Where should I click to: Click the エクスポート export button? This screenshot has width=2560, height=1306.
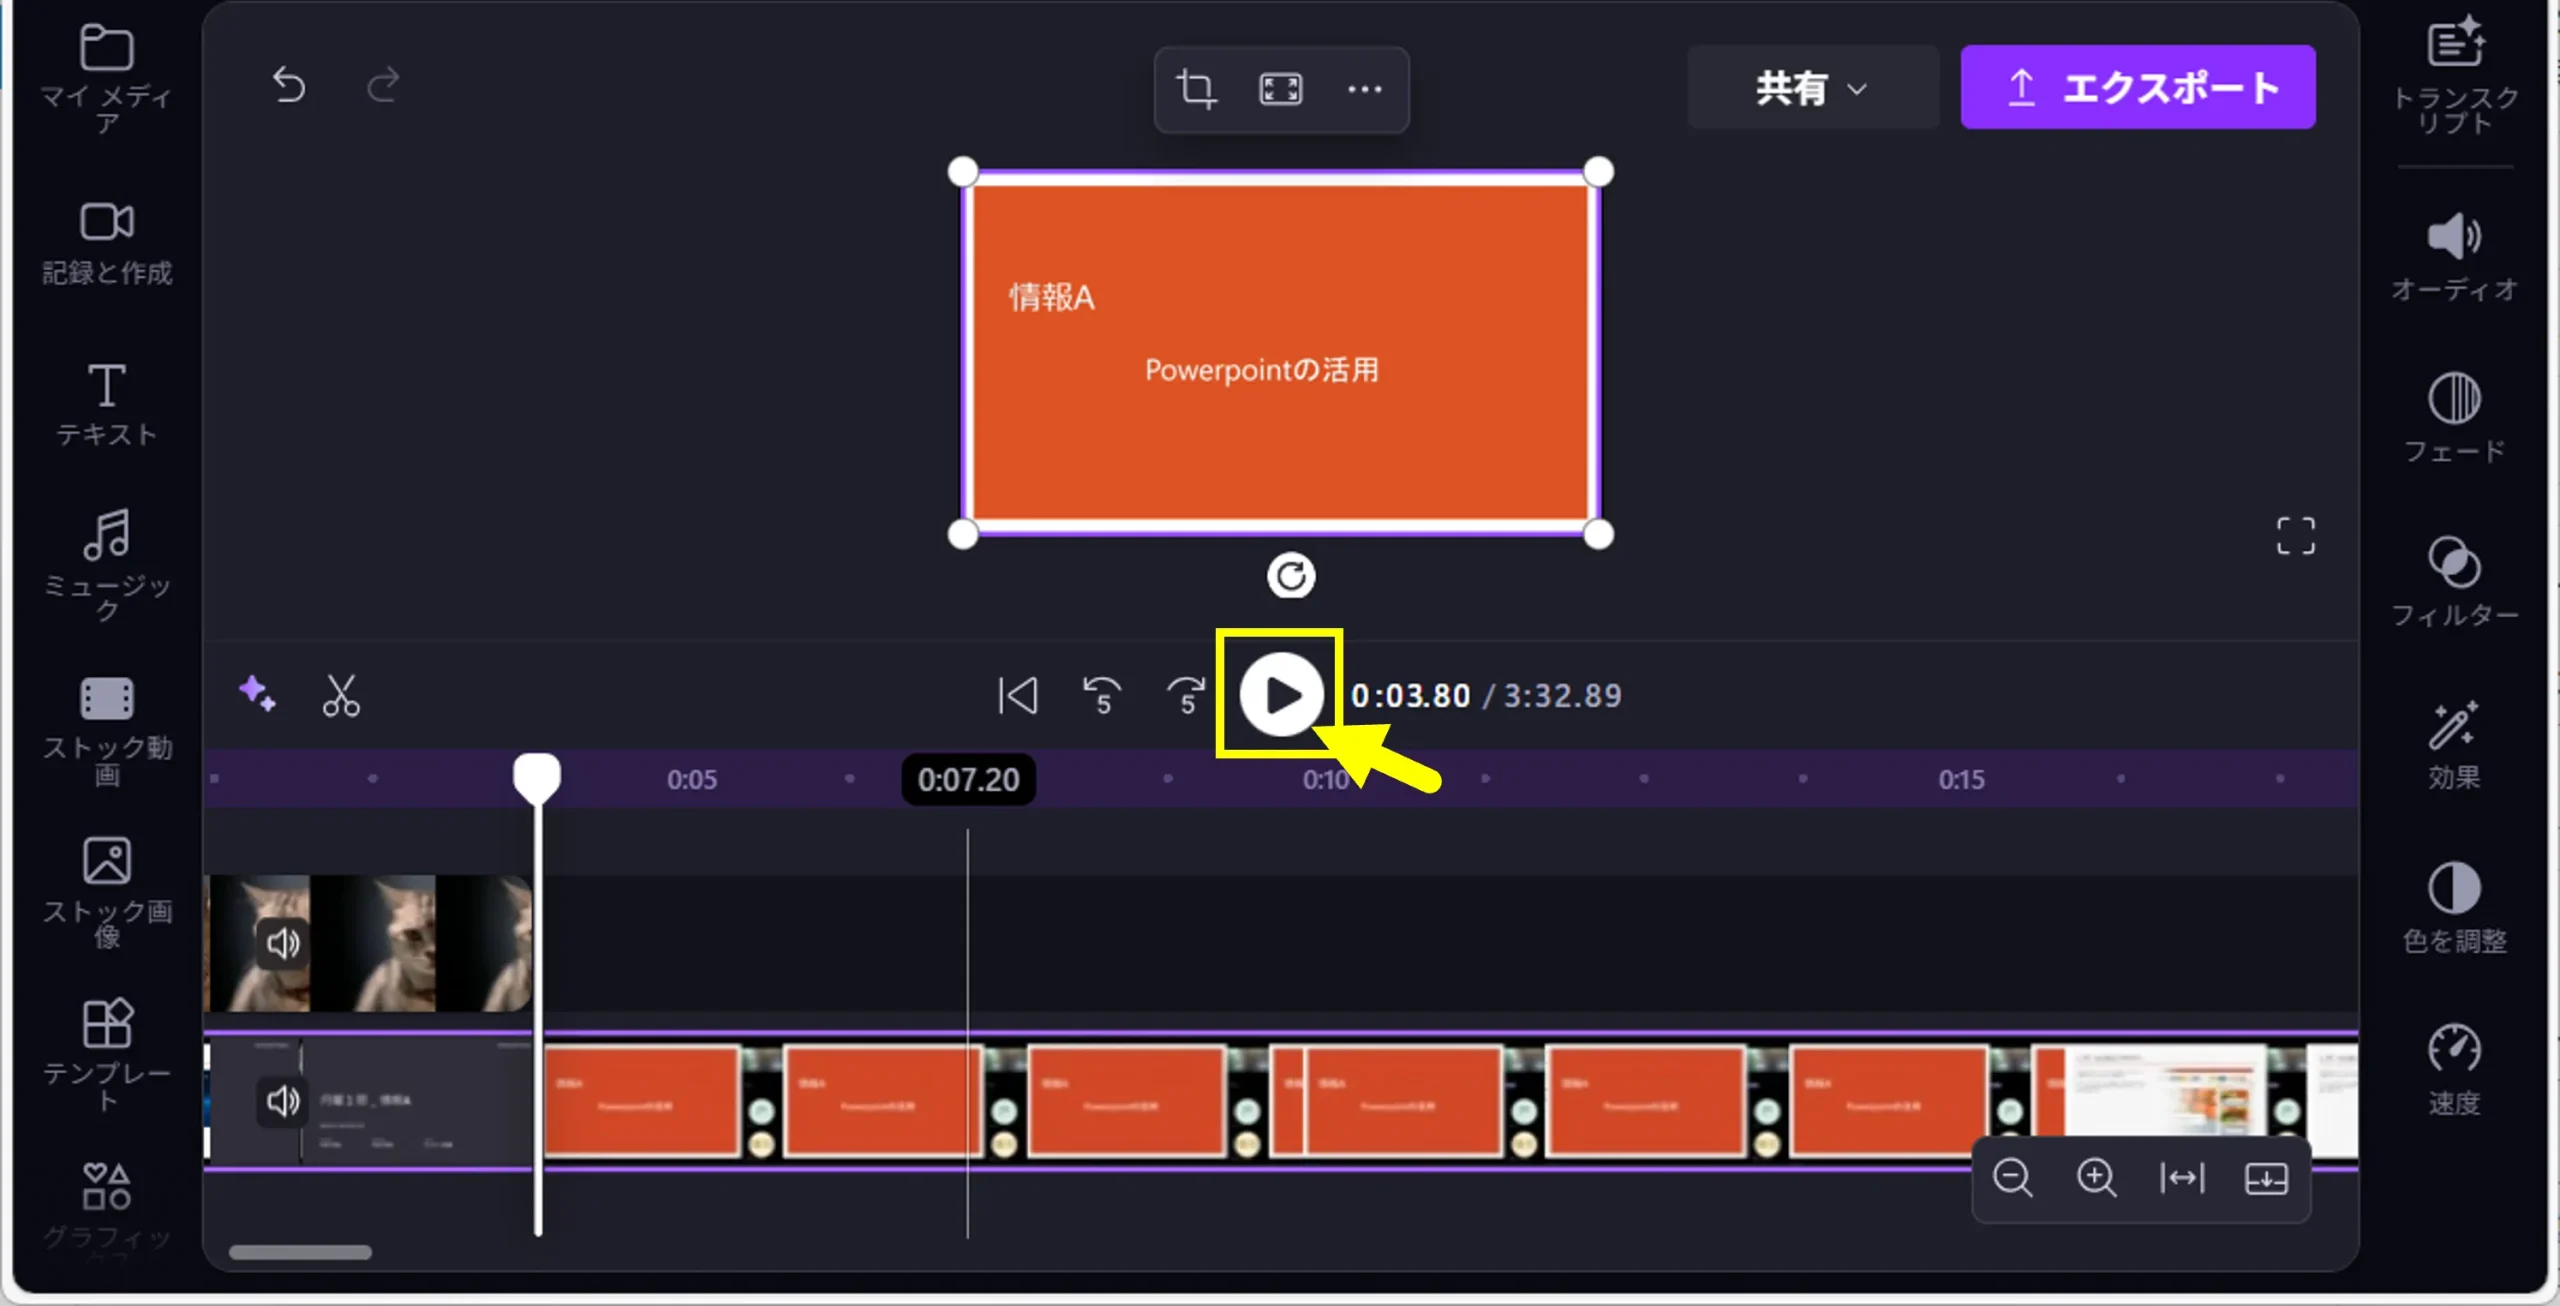click(2137, 87)
